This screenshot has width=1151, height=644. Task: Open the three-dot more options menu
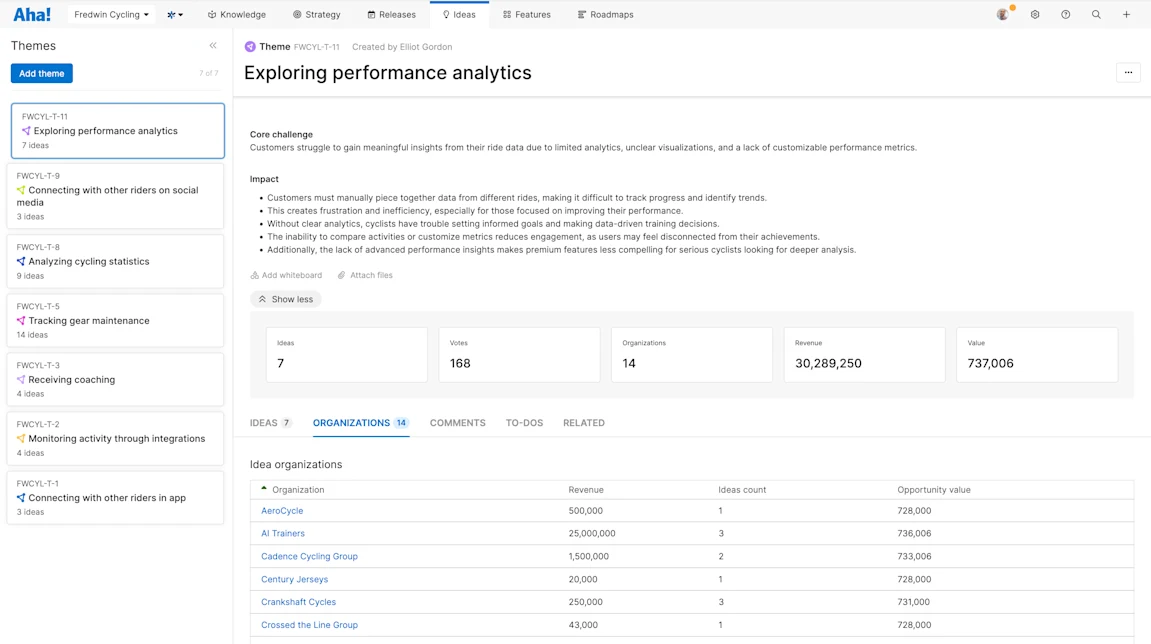pos(1128,73)
